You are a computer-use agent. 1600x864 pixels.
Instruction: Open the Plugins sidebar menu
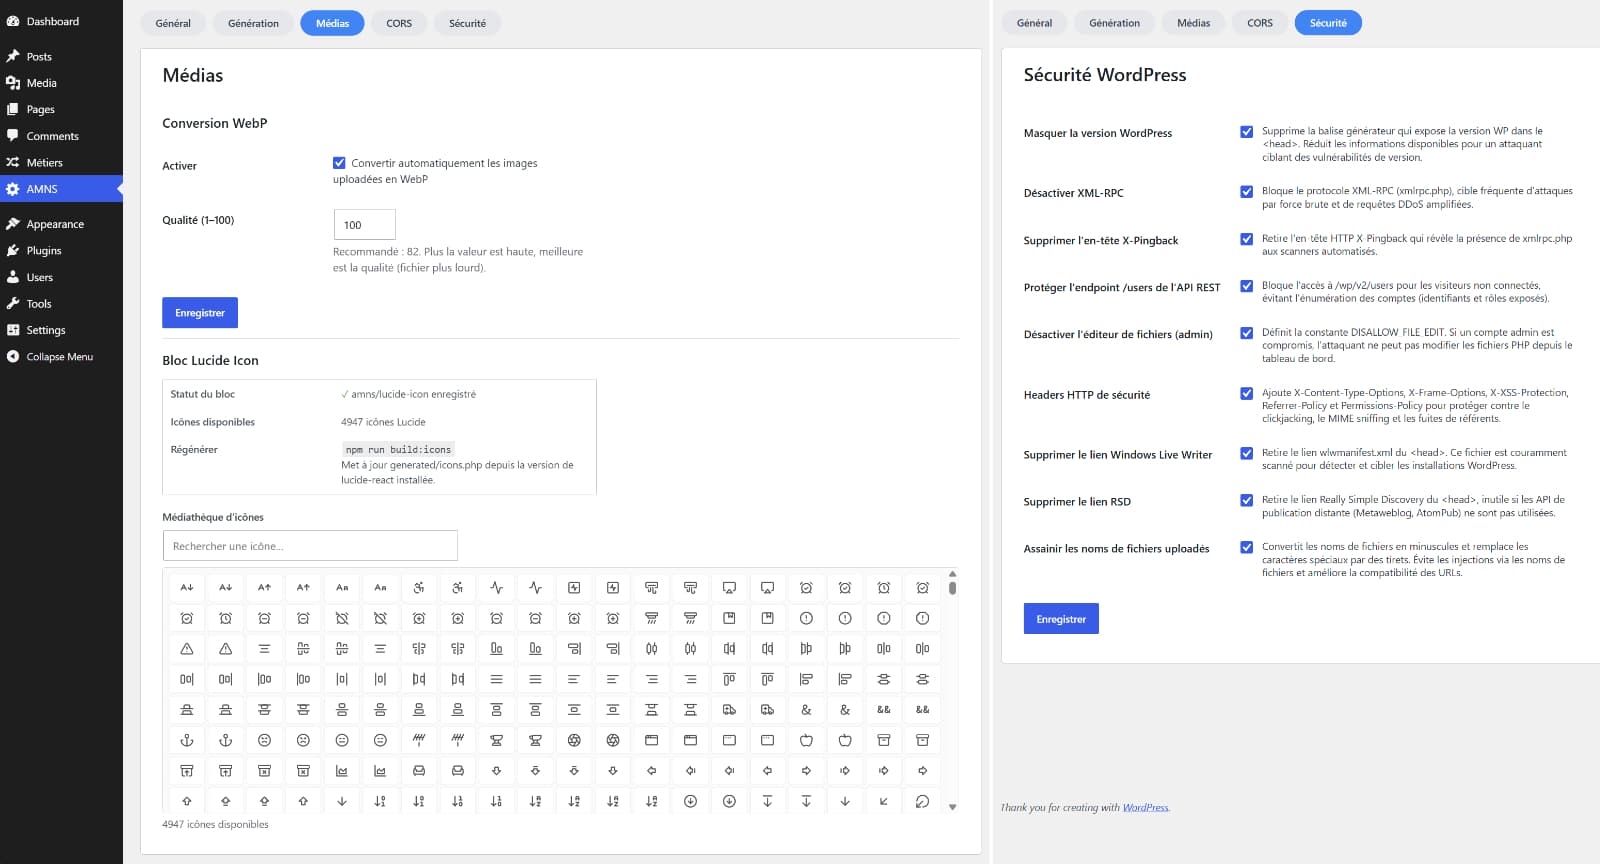point(61,251)
